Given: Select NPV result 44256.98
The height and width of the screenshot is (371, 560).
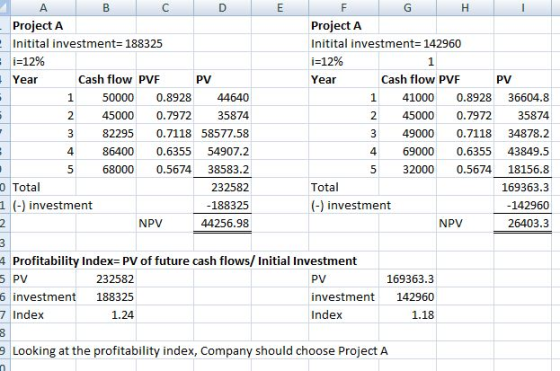Looking at the screenshot, I should 225,223.
